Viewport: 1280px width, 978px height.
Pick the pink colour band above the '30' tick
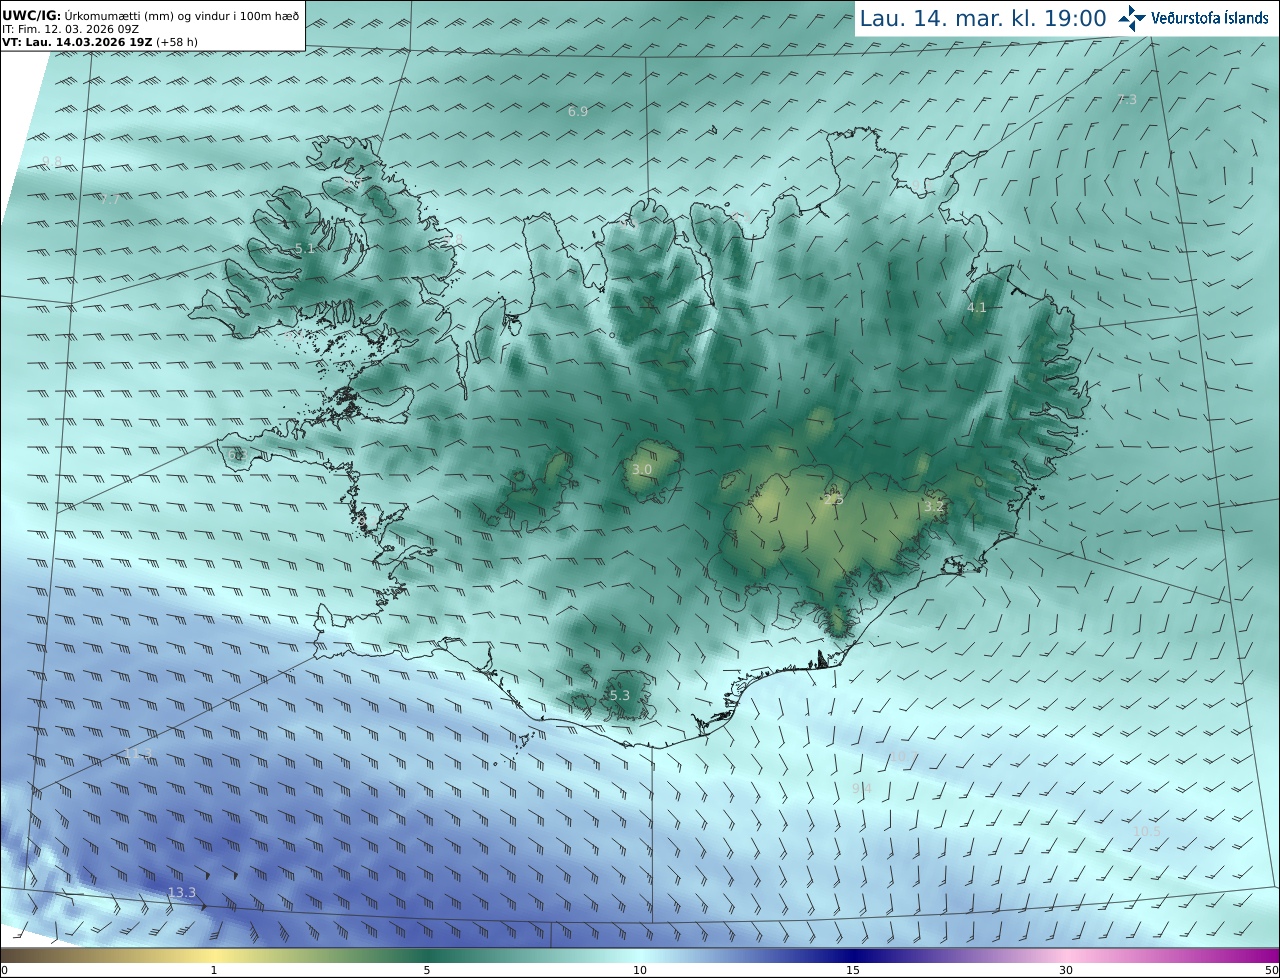1066,955
